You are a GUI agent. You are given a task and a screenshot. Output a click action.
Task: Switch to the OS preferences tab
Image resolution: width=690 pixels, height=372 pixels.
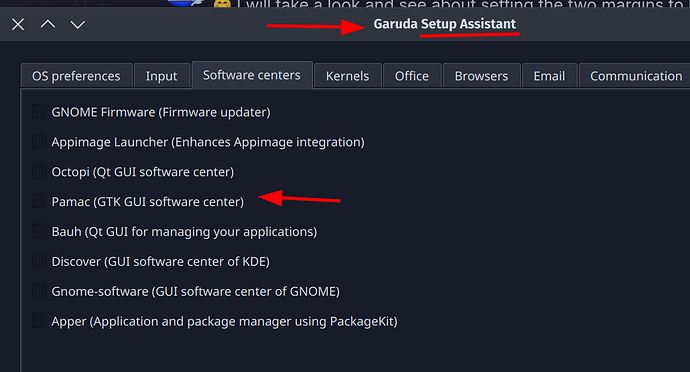76,76
